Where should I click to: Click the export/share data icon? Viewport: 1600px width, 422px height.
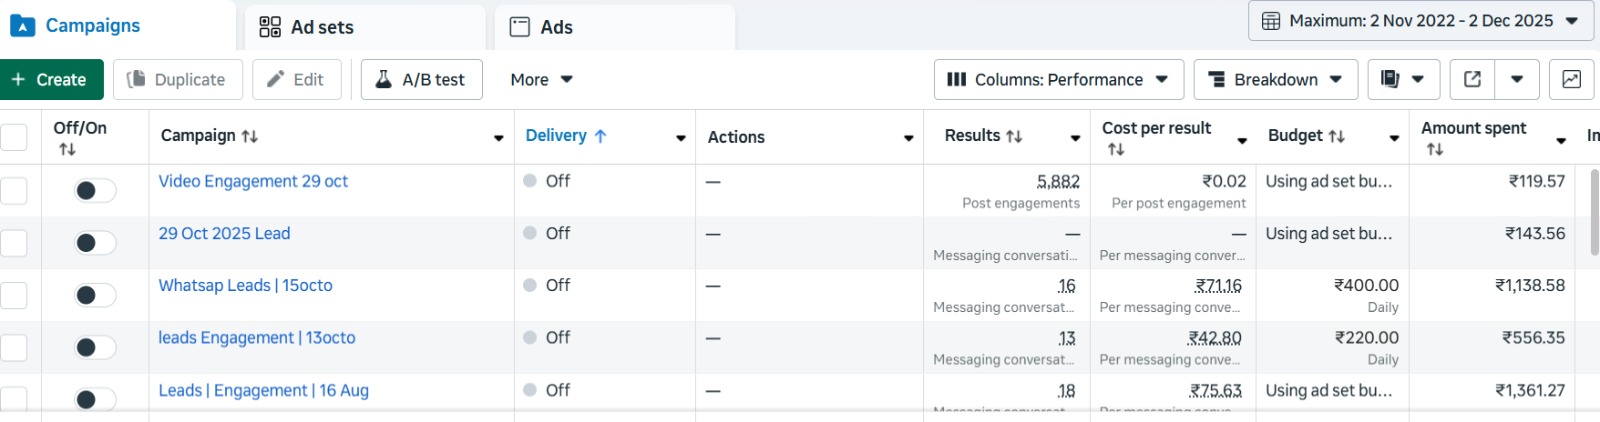click(x=1472, y=80)
